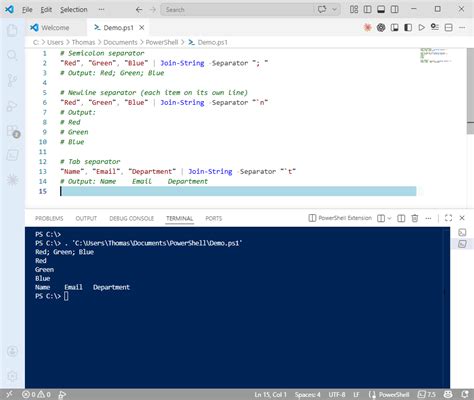Image resolution: width=474 pixels, height=400 pixels.
Task: Toggle the Secondary Side Bar
Action: coord(395,9)
